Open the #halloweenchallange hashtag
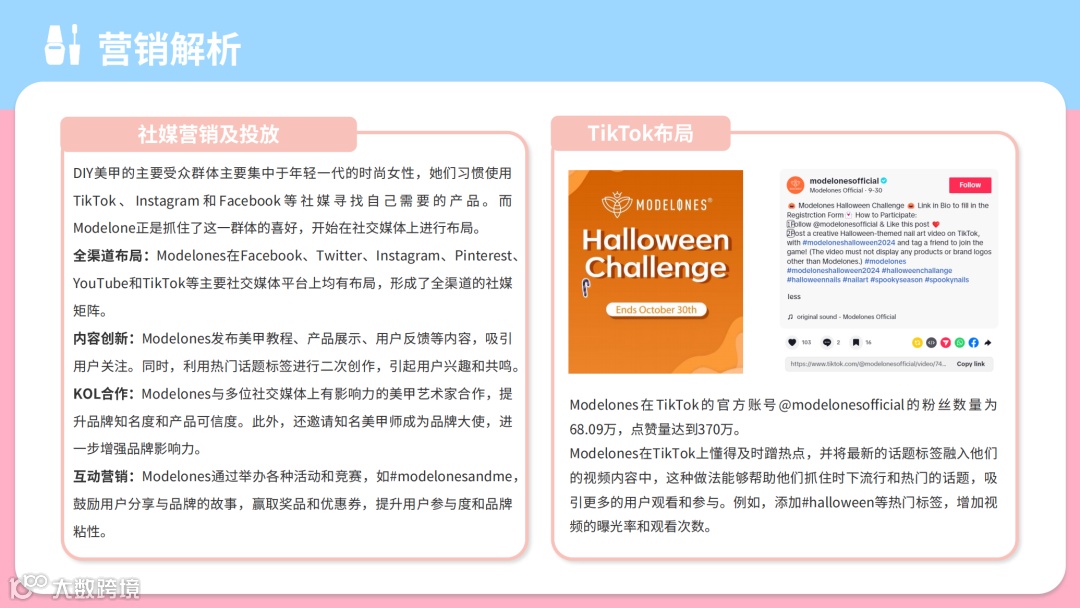Viewport: 1080px width, 608px height. pyautogui.click(x=917, y=271)
